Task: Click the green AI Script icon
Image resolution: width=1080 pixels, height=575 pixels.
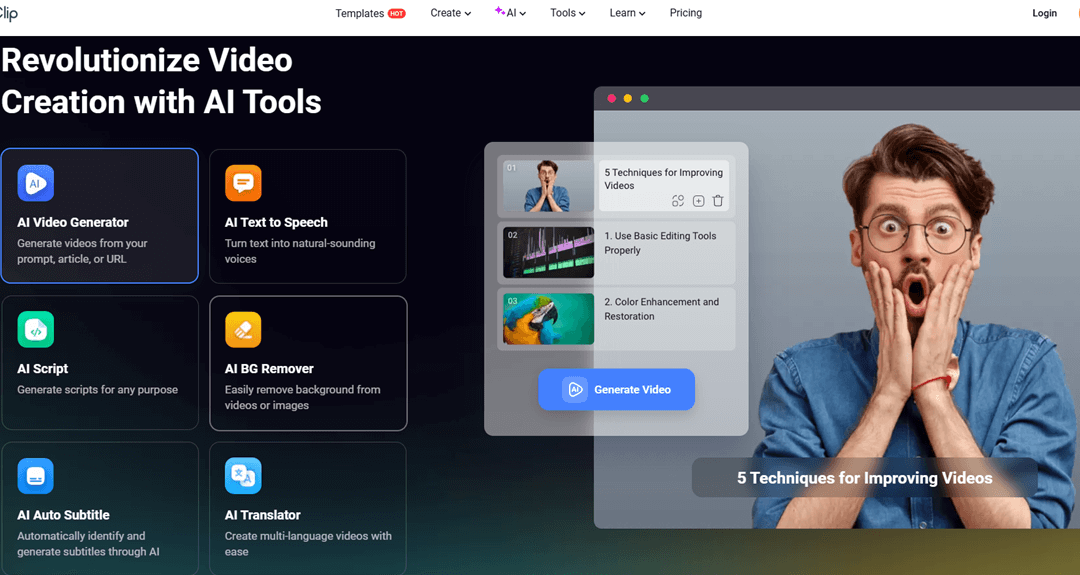Action: (x=36, y=329)
